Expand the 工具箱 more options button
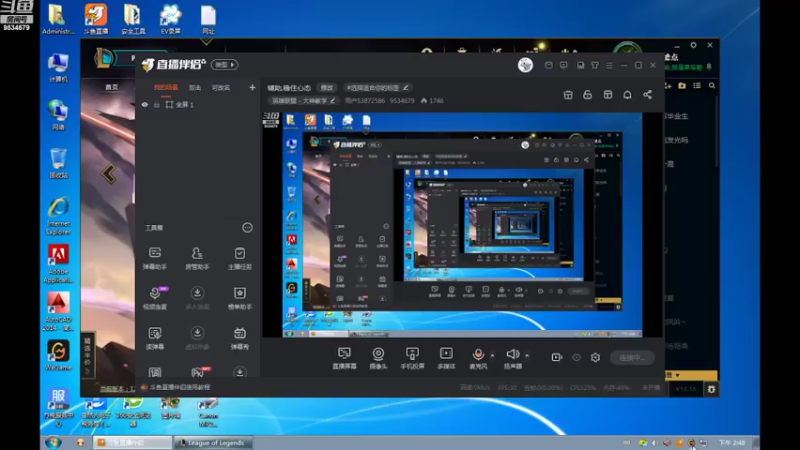 [x=247, y=228]
